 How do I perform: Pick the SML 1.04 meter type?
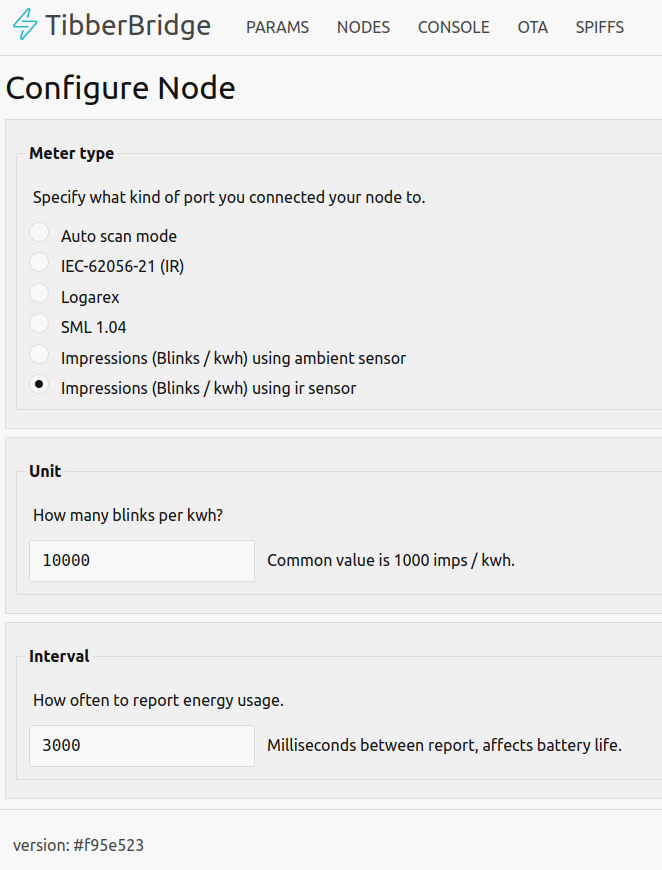point(39,323)
